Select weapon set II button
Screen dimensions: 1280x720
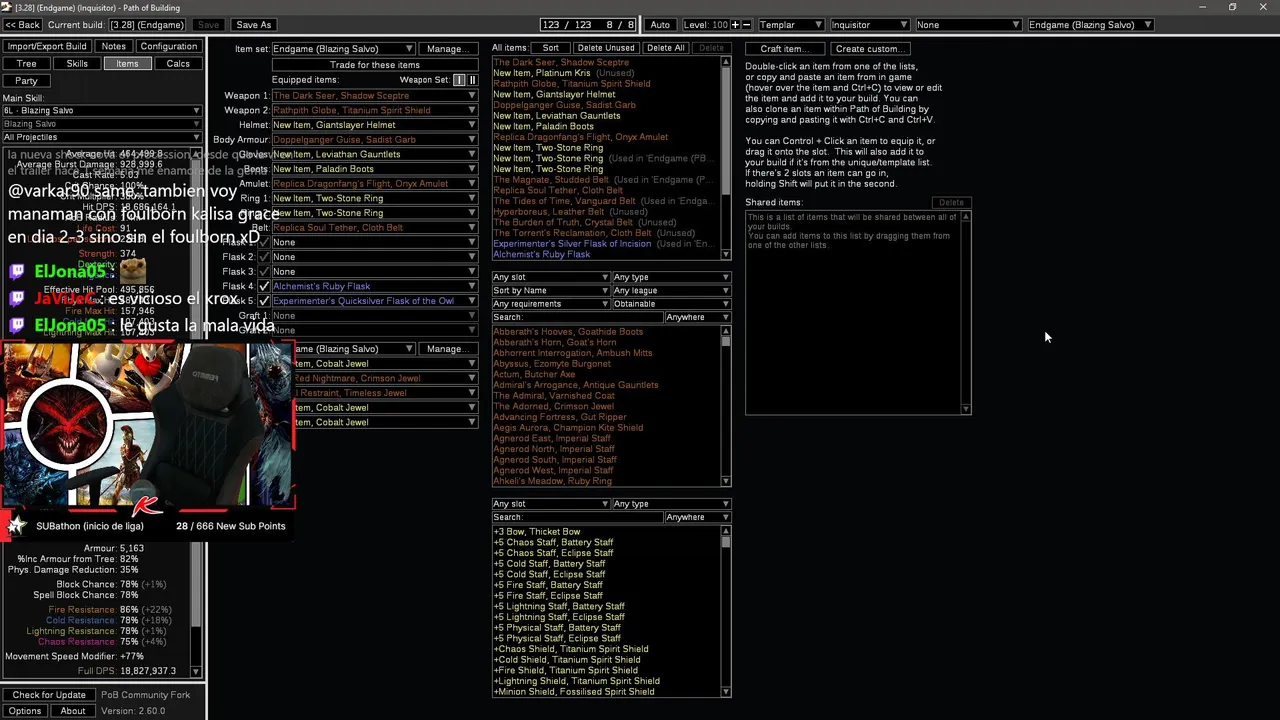[x=472, y=80]
